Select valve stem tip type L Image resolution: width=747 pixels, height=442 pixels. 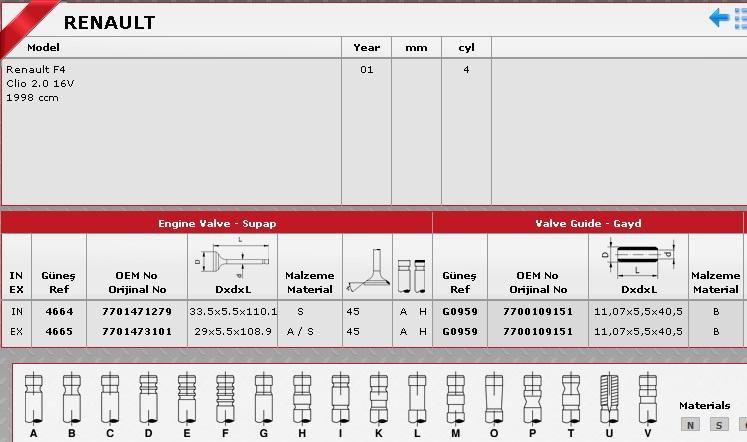coord(417,405)
